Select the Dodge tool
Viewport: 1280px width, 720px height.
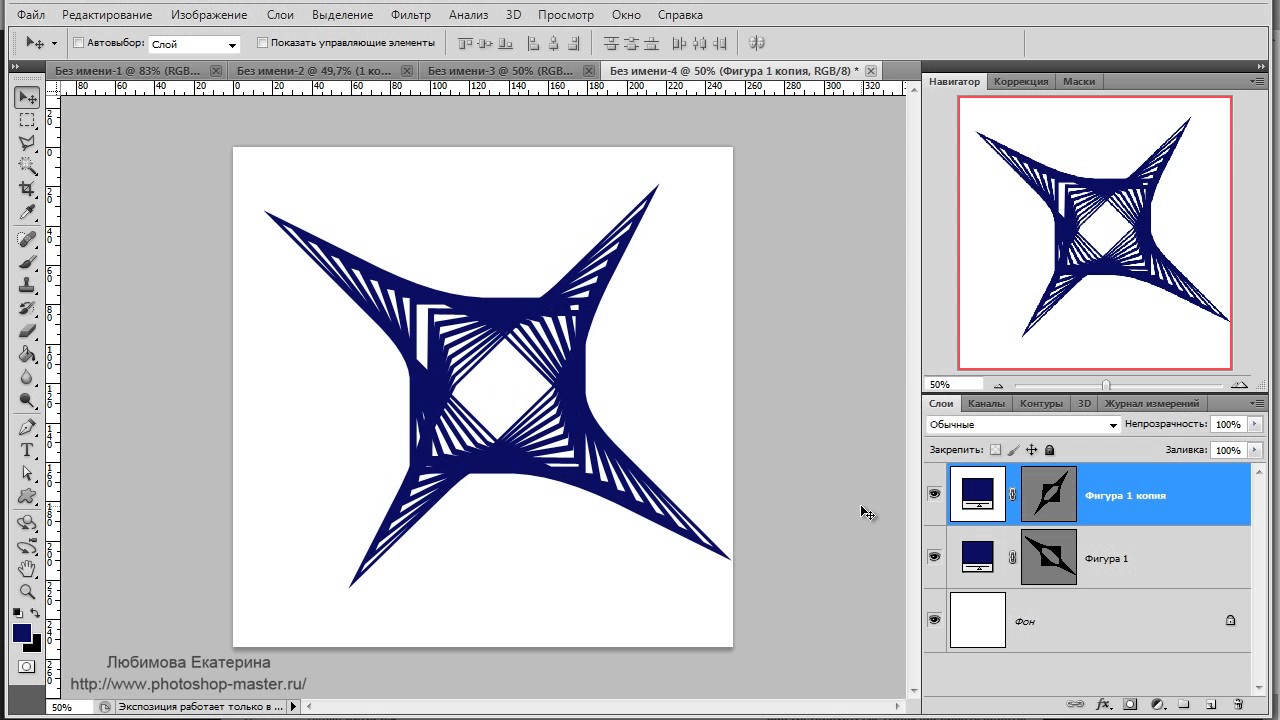click(27, 400)
